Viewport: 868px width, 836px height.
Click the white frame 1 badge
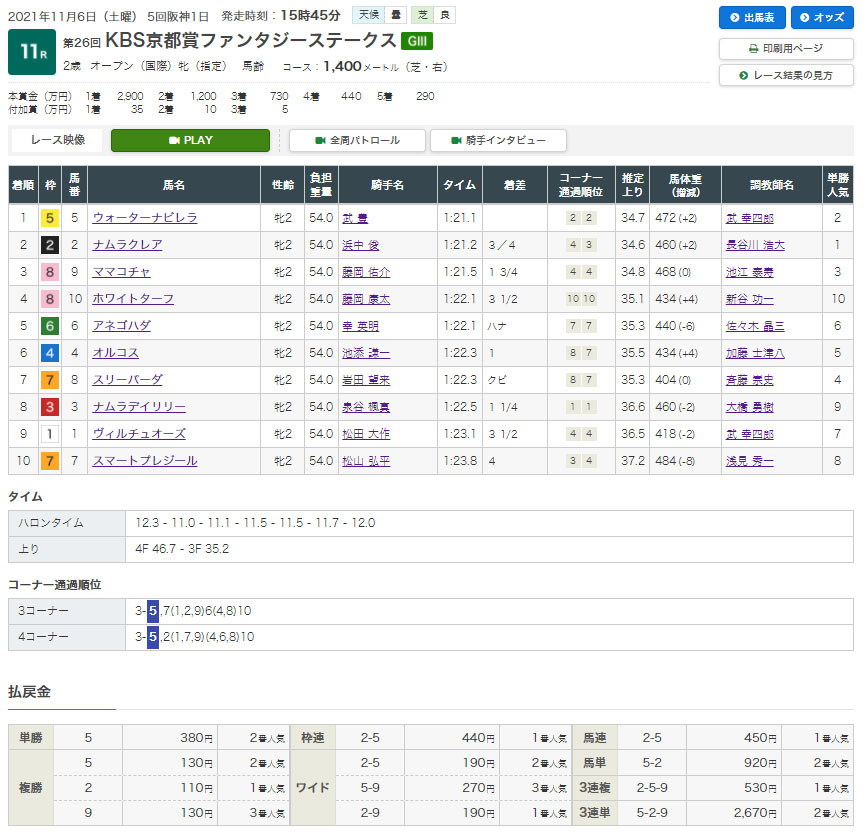[47, 434]
